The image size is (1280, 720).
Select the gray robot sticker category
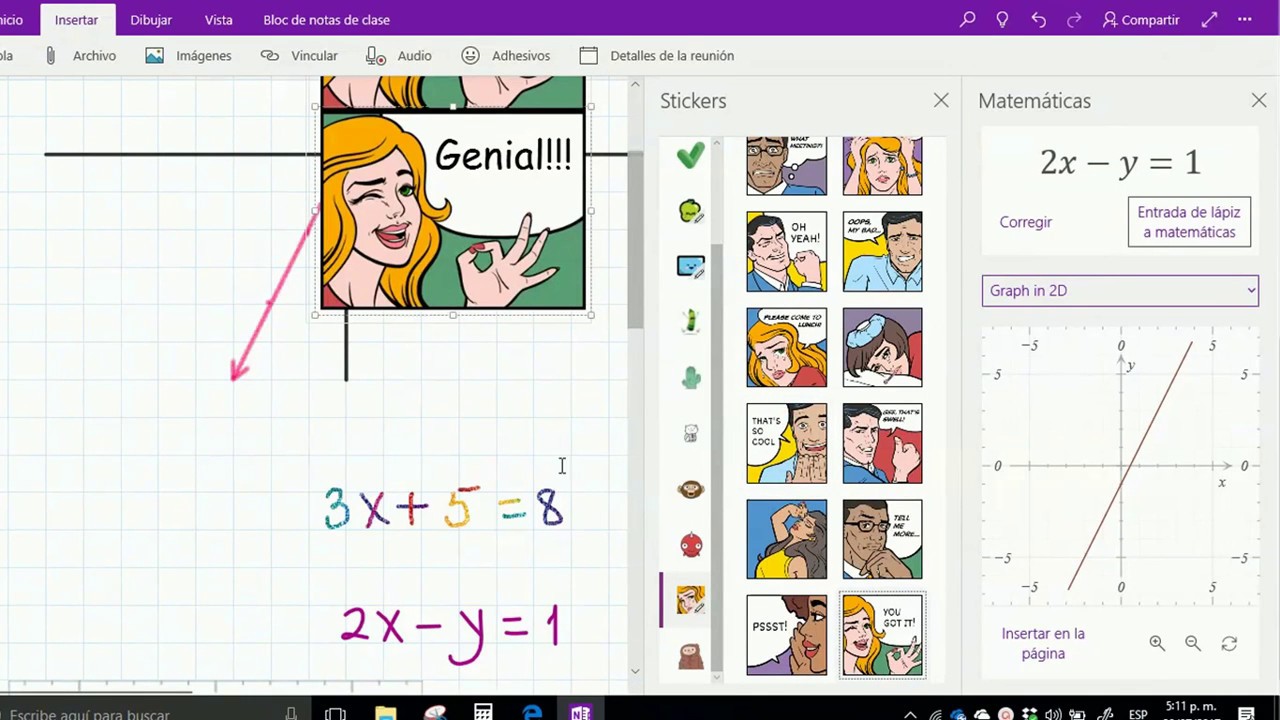690,433
